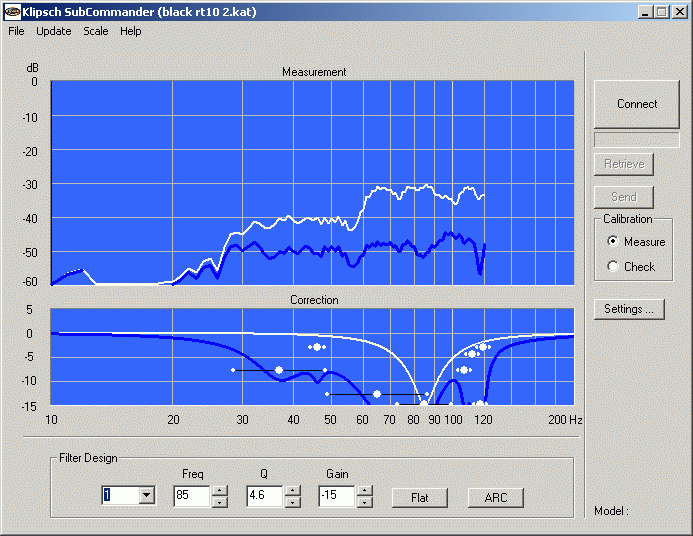Screen dimensions: 693x536
Task: Click the Gain input field
Action: 336,496
